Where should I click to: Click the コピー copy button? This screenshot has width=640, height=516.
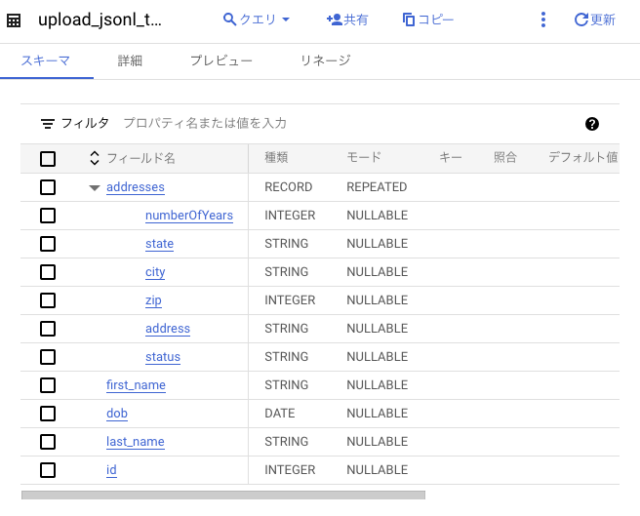click(427, 20)
